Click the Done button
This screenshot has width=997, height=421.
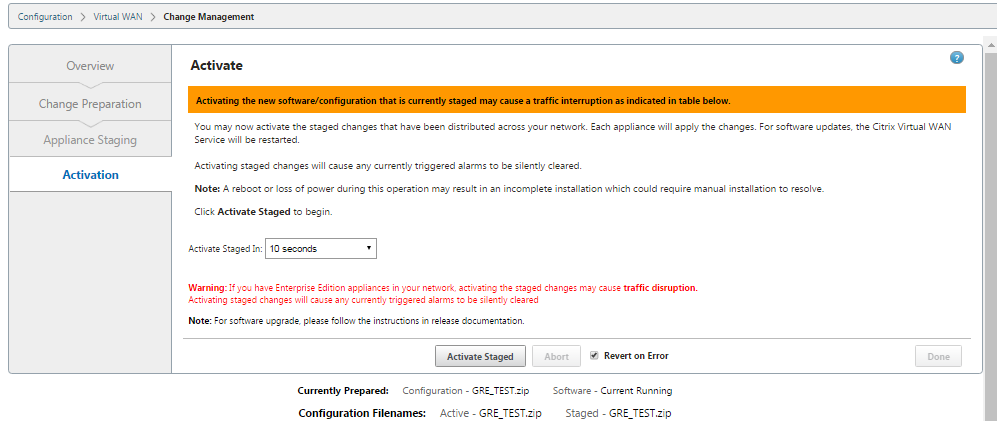pos(939,357)
